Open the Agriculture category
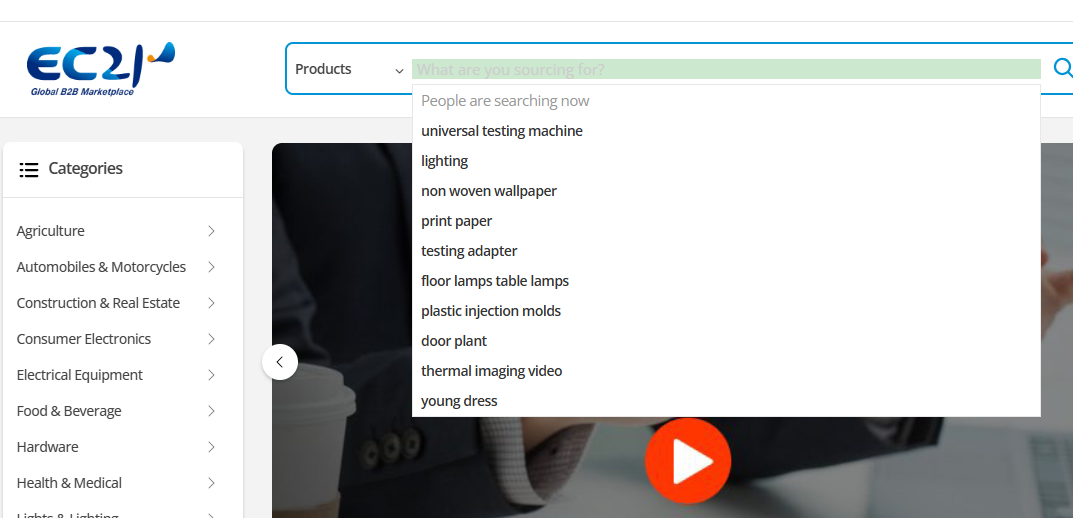This screenshot has height=518, width=1073. point(51,231)
